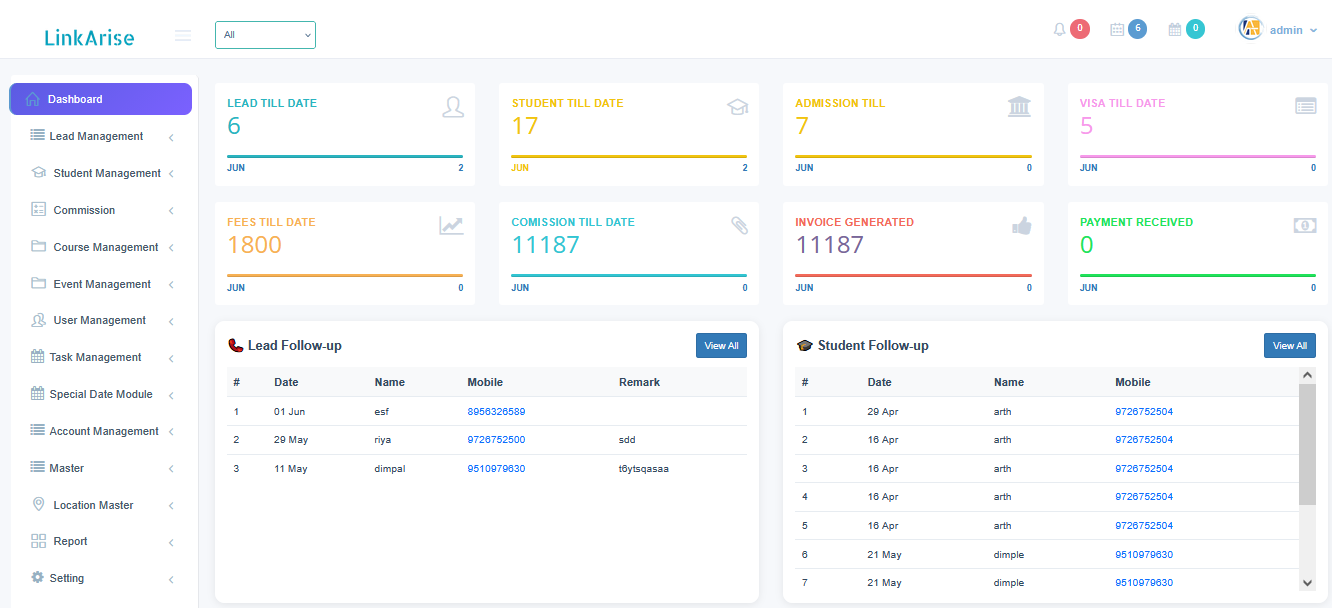This screenshot has width=1332, height=608.
Task: Click the 1800 Fees Till Date value
Action: [254, 244]
